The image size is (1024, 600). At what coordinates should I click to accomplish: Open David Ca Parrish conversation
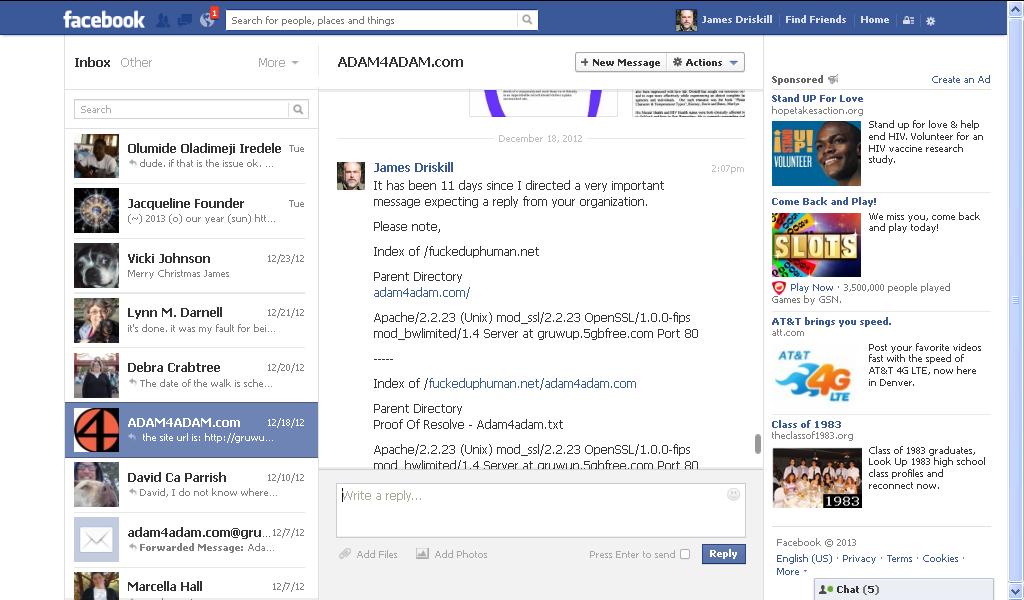pos(191,484)
